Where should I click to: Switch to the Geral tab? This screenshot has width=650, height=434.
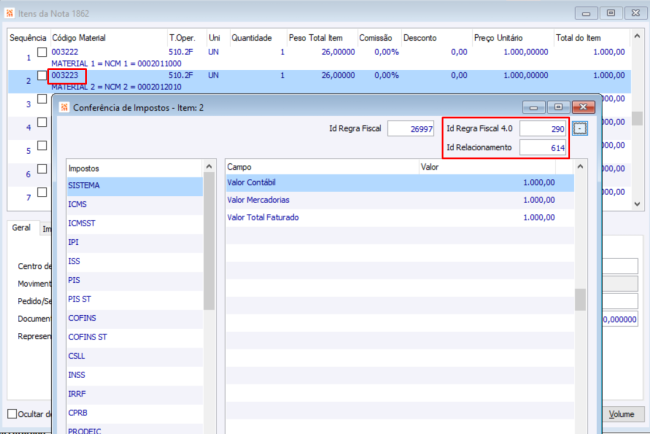tap(20, 228)
